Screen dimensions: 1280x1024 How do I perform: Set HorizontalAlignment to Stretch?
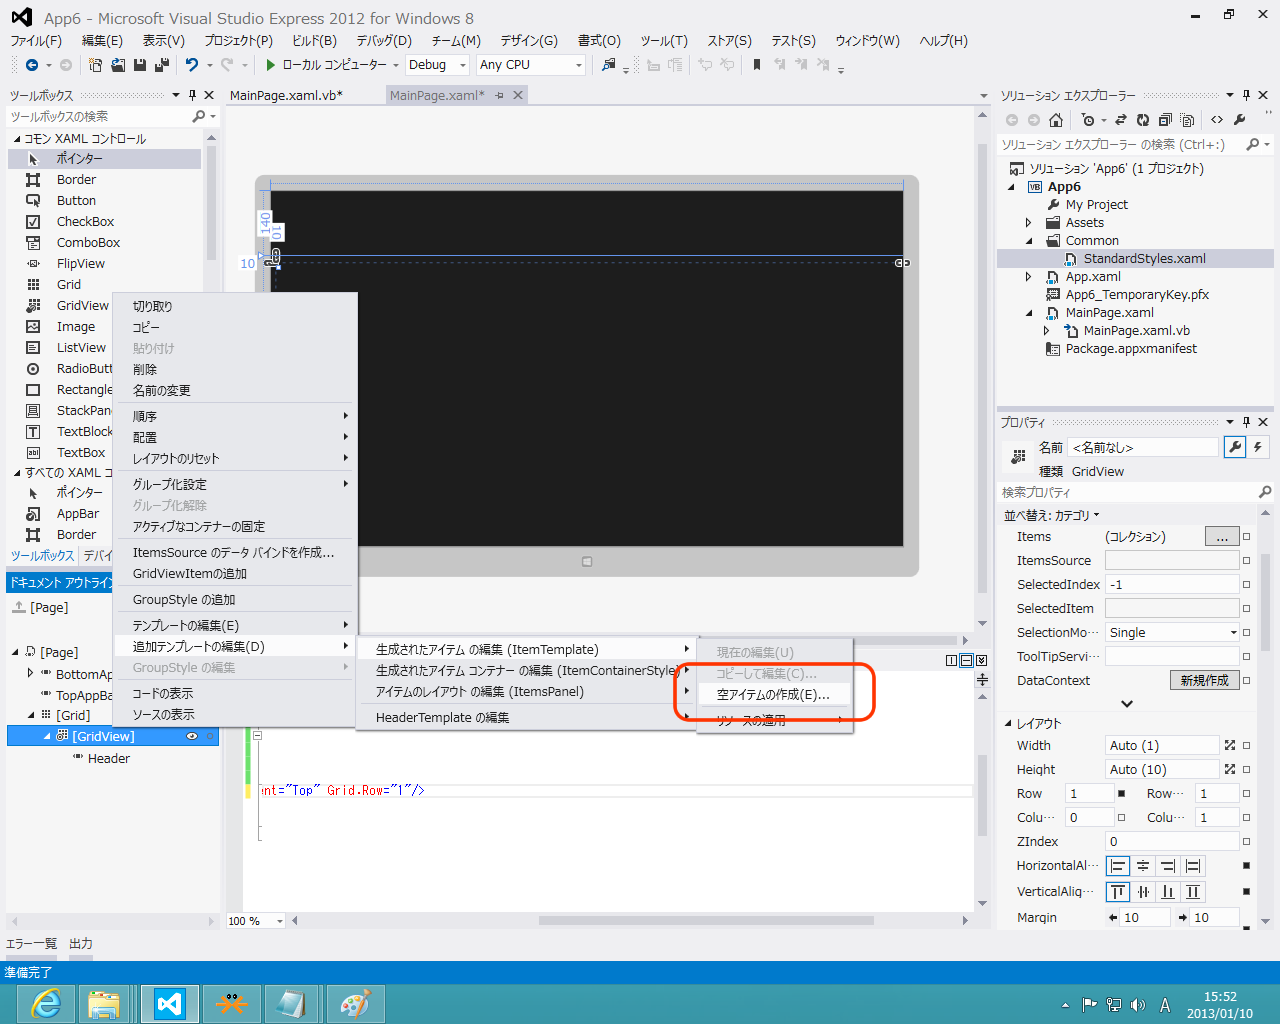[x=1193, y=866]
